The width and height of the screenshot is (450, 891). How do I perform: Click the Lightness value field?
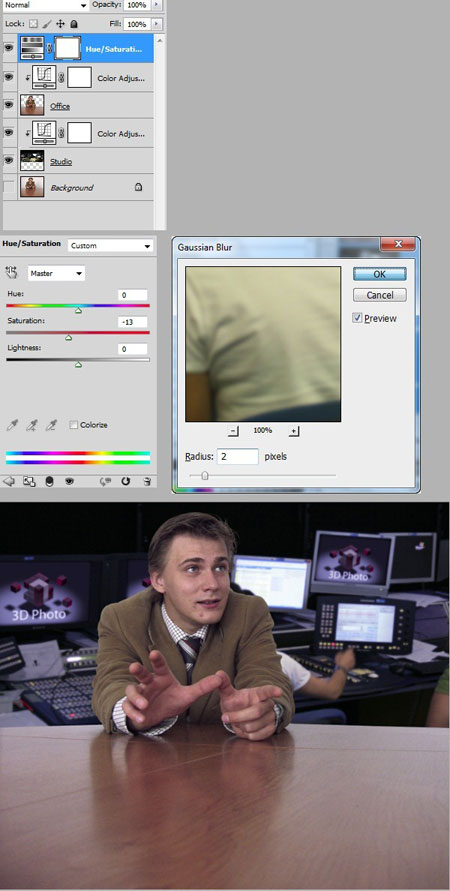(x=133, y=349)
